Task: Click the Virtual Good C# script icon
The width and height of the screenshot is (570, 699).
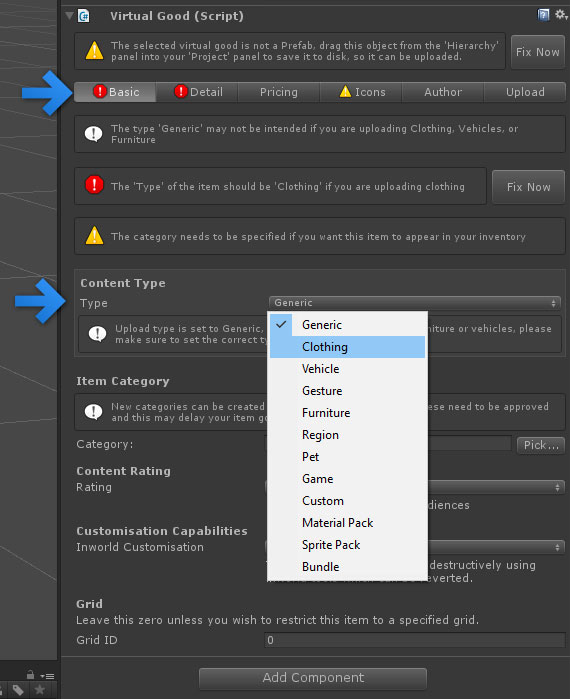Action: point(83,16)
